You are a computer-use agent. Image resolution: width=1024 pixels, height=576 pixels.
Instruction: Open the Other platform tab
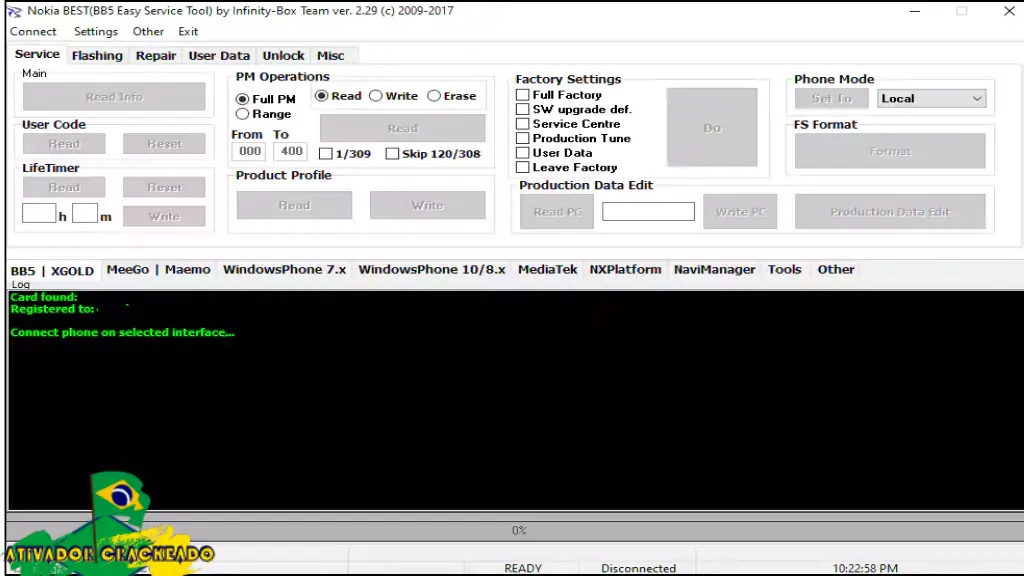(836, 269)
